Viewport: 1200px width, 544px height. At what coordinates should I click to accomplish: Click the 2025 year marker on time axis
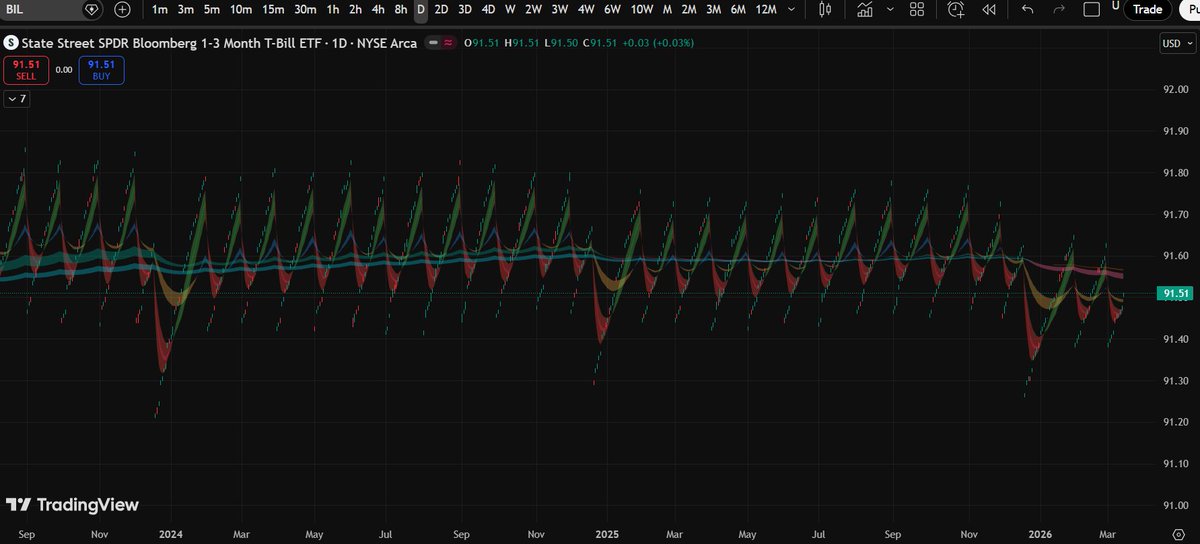(606, 535)
